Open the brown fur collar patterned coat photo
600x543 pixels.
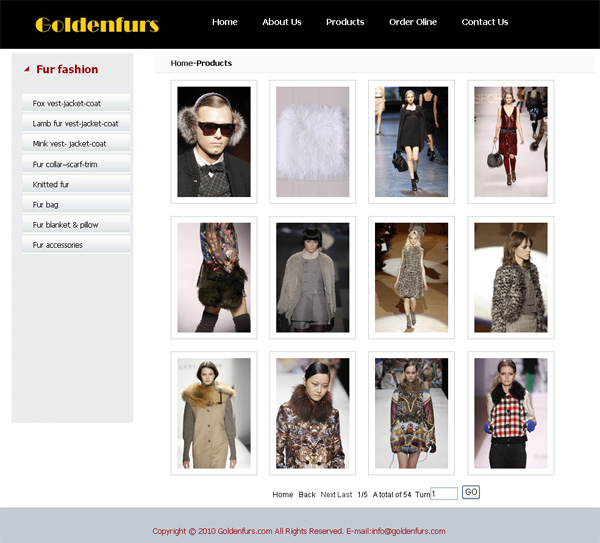coord(313,413)
